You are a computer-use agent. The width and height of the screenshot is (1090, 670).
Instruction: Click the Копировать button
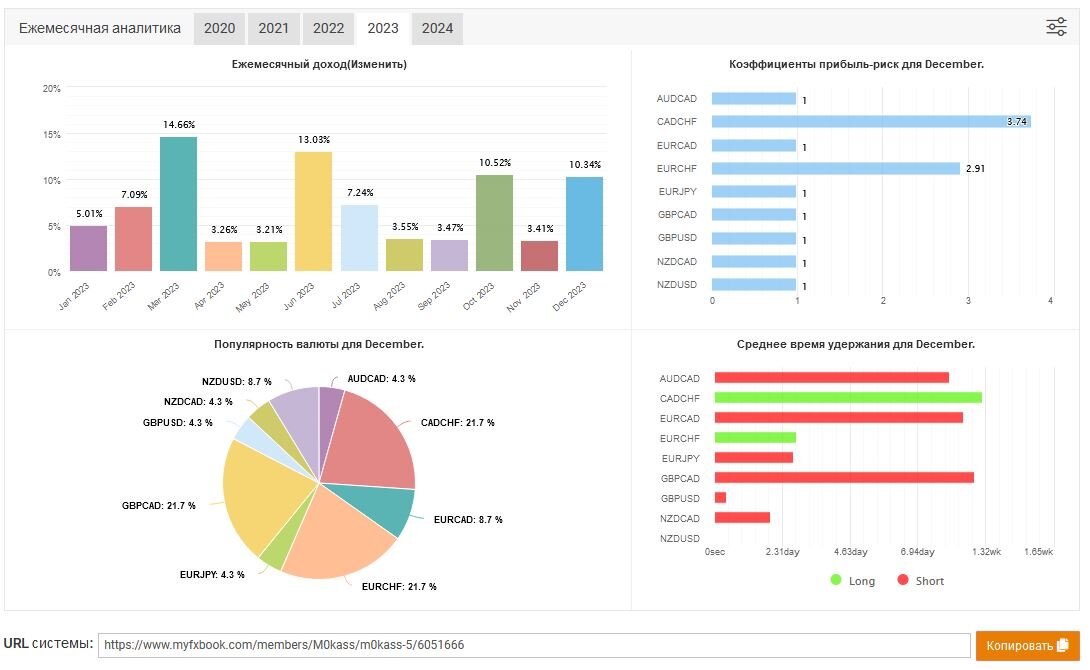pos(1027,646)
